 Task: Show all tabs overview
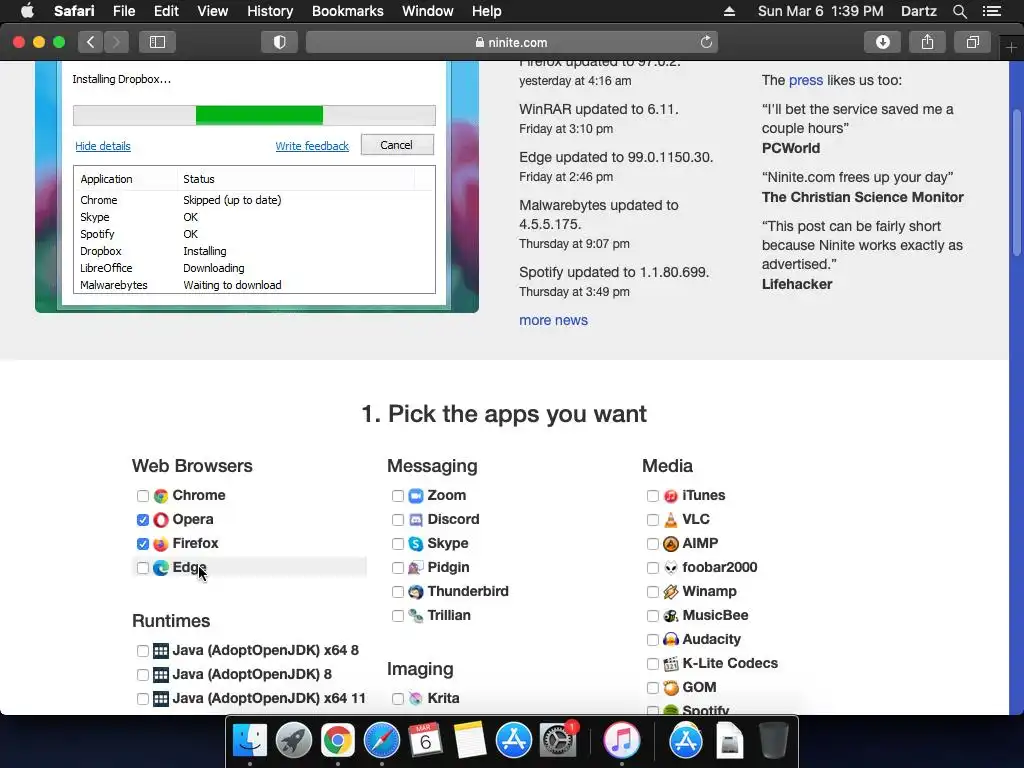(972, 42)
